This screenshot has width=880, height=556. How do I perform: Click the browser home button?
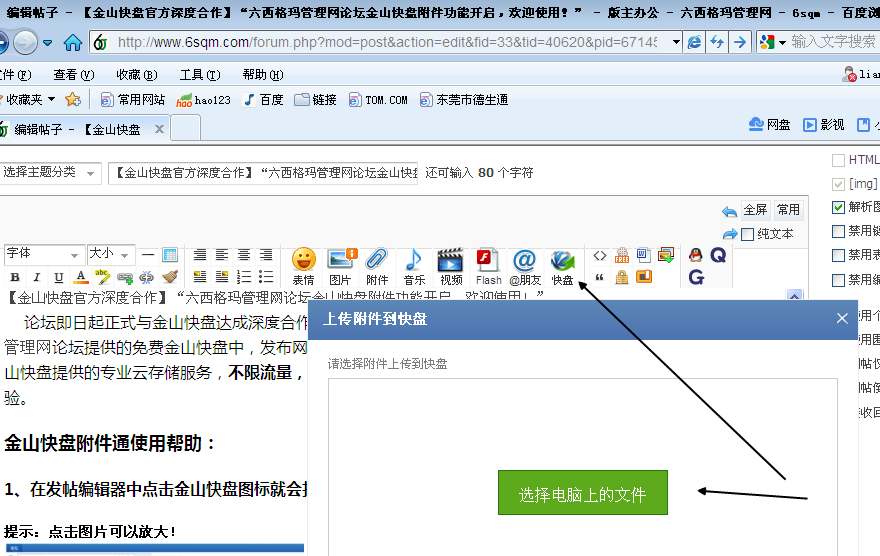pyautogui.click(x=72, y=42)
